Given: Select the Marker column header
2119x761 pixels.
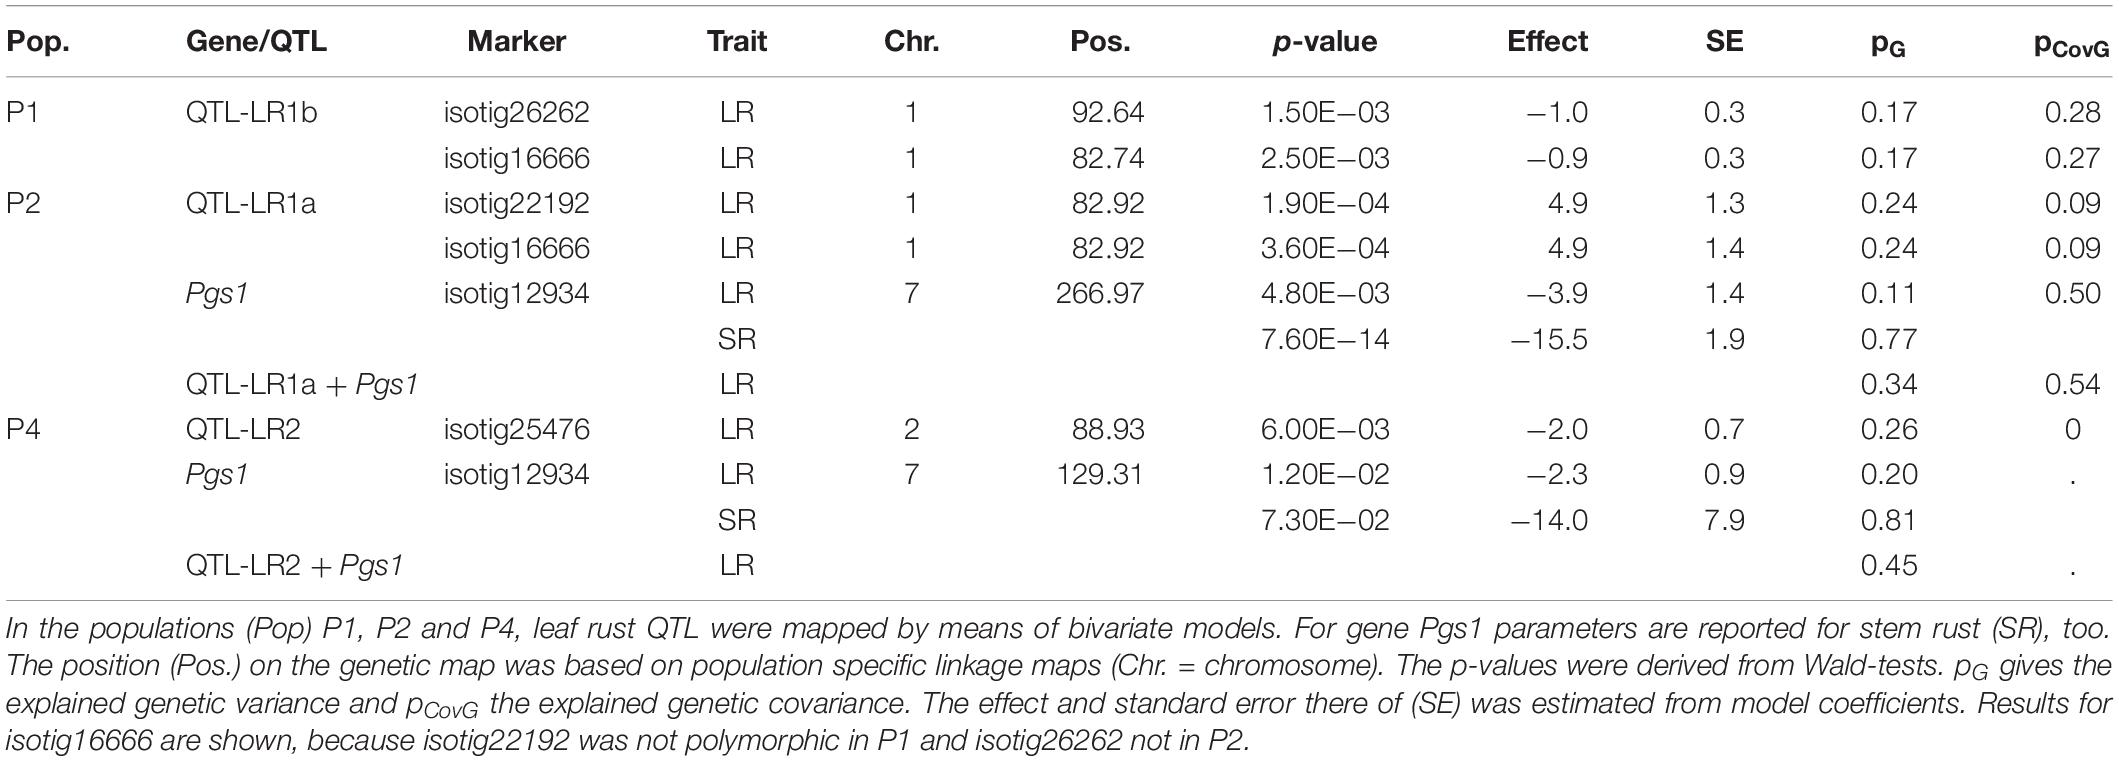Looking at the screenshot, I should point(516,41).
